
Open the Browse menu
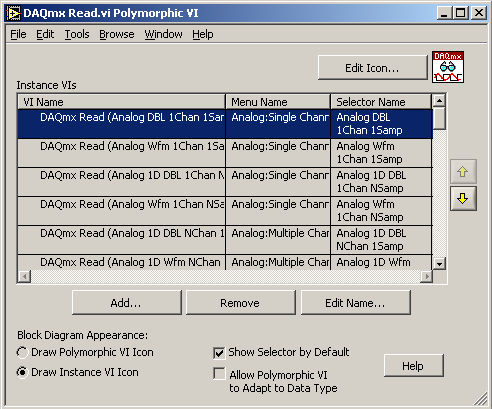click(117, 34)
